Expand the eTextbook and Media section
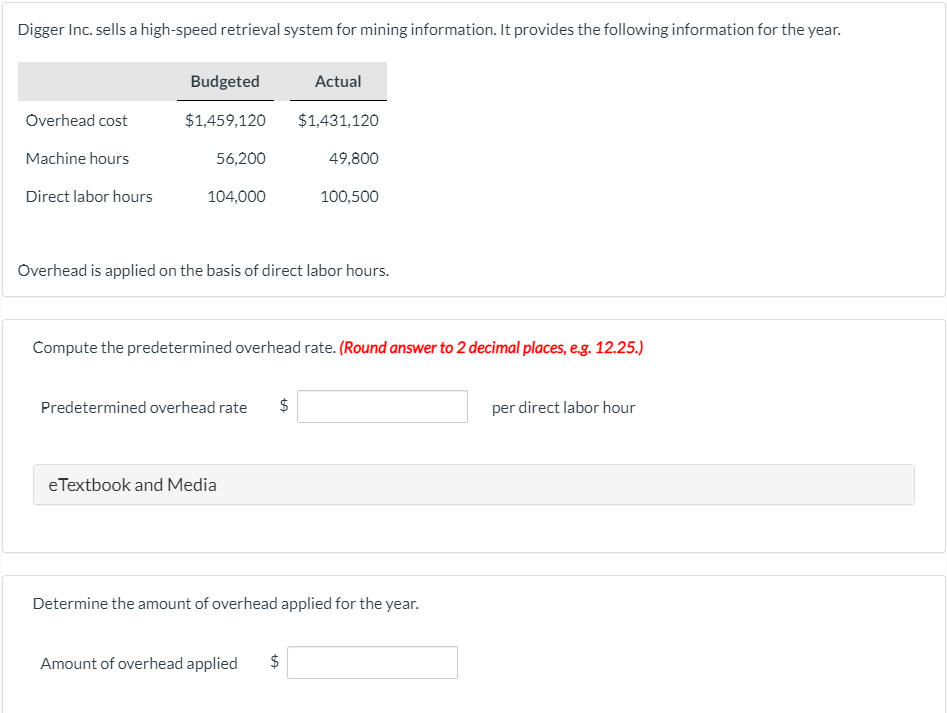947x713 pixels. tap(474, 484)
